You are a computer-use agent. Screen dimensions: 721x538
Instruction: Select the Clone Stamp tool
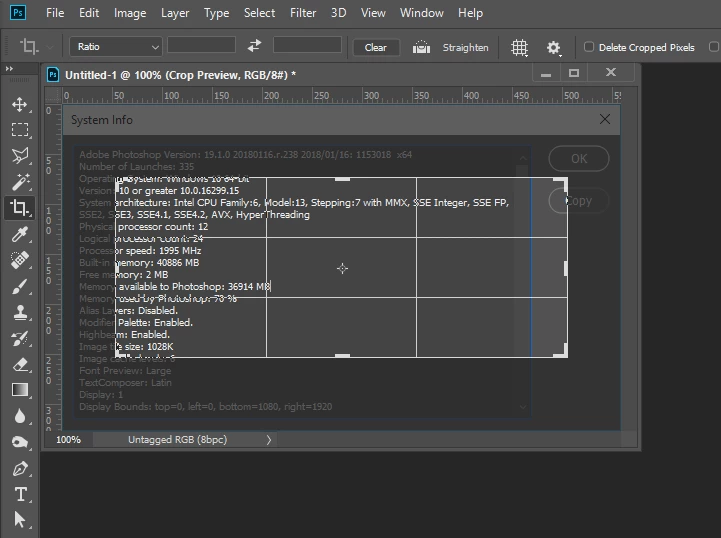(19, 313)
